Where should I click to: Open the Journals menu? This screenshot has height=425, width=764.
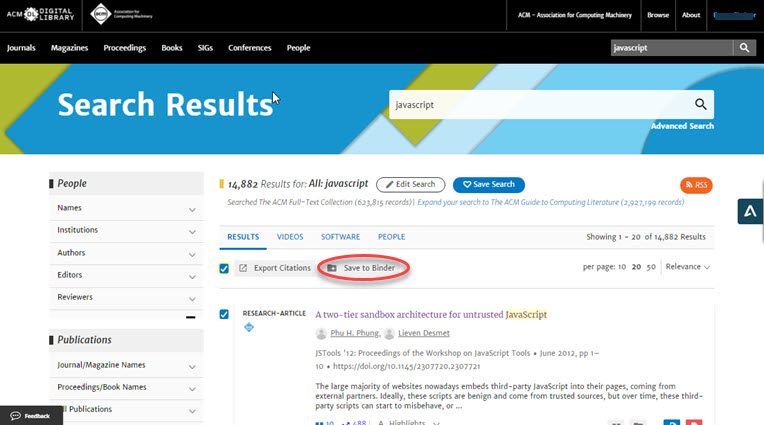21,48
